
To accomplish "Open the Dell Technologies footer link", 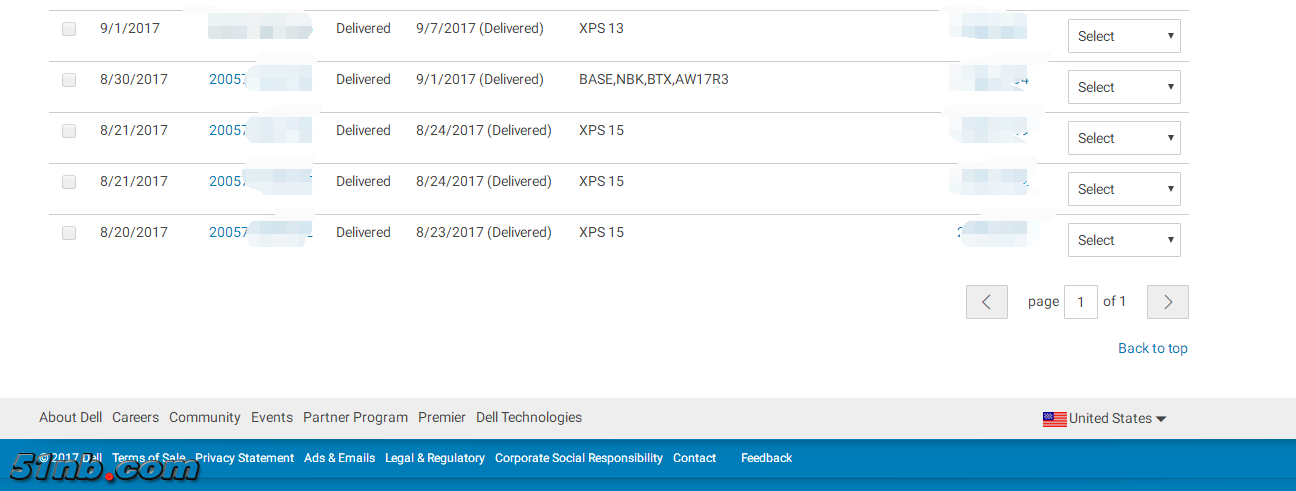I will 529,418.
